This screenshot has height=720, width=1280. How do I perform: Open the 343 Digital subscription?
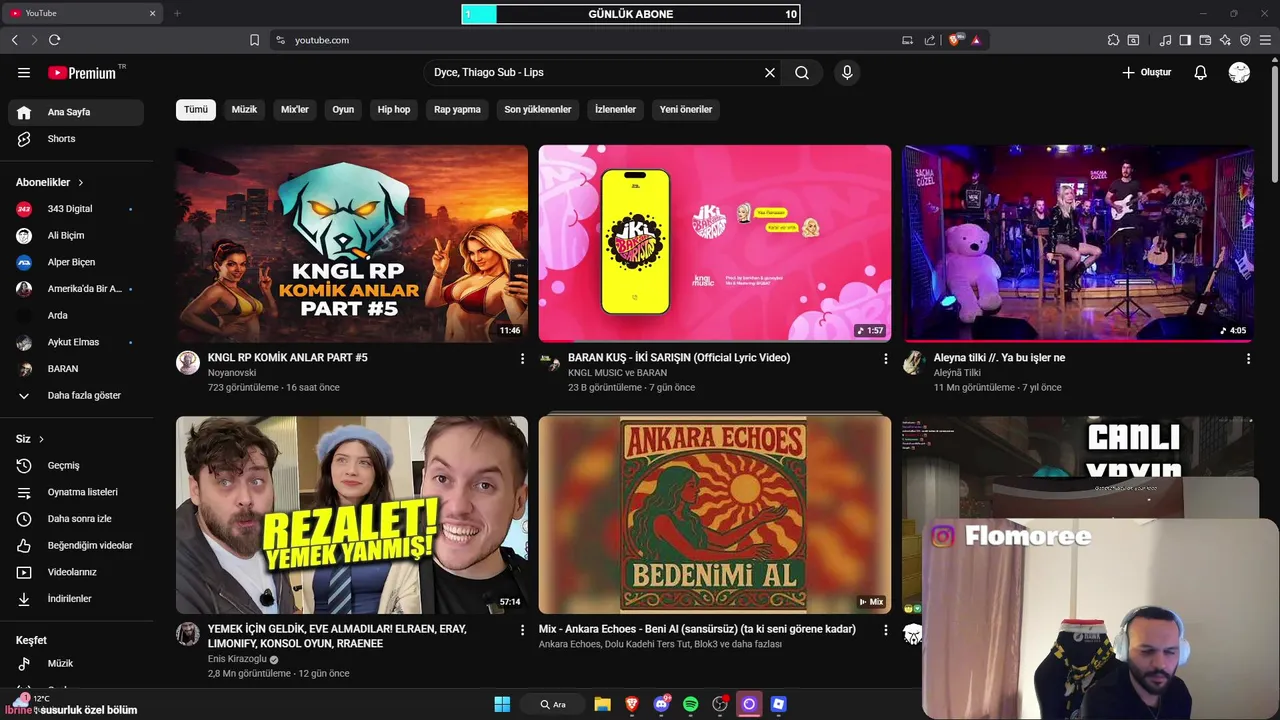76,209
